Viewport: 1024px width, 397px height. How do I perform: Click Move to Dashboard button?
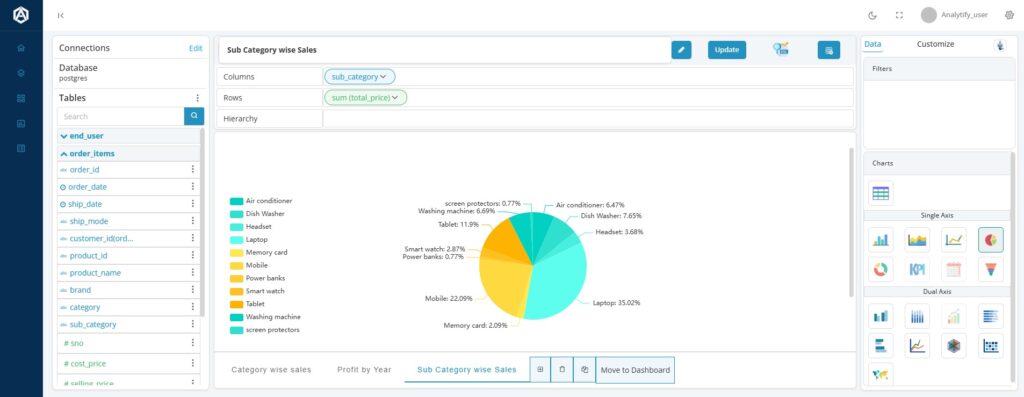[635, 370]
